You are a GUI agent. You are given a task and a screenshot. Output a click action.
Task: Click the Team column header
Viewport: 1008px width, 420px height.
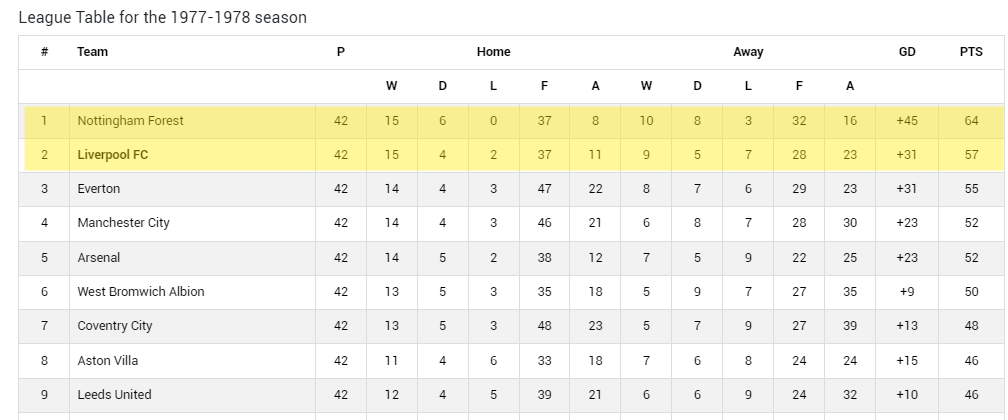[92, 52]
